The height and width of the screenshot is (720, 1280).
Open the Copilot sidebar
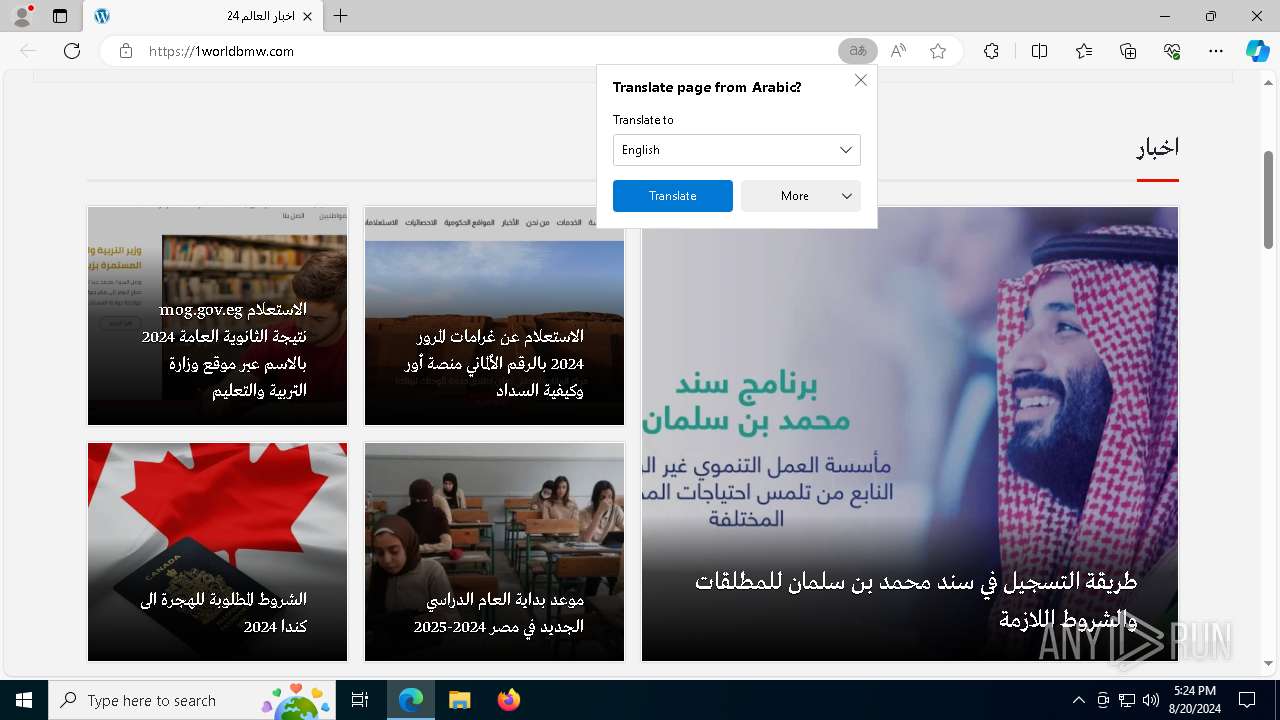(x=1257, y=51)
